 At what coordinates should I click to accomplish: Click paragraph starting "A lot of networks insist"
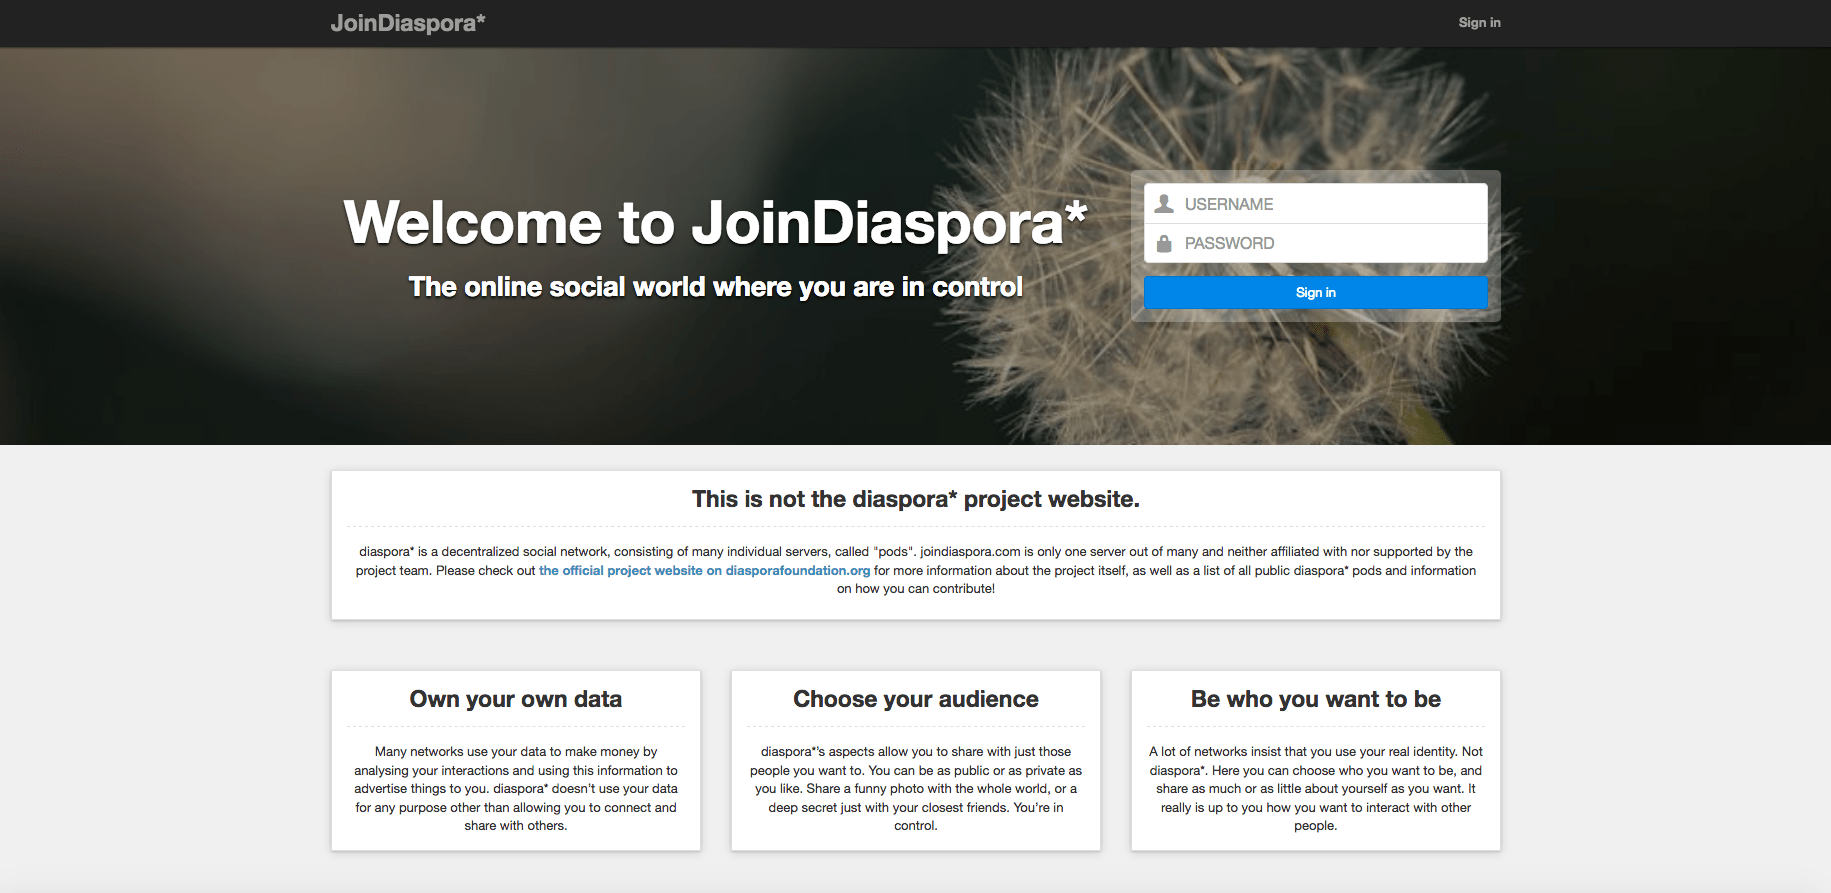pyautogui.click(x=1315, y=789)
